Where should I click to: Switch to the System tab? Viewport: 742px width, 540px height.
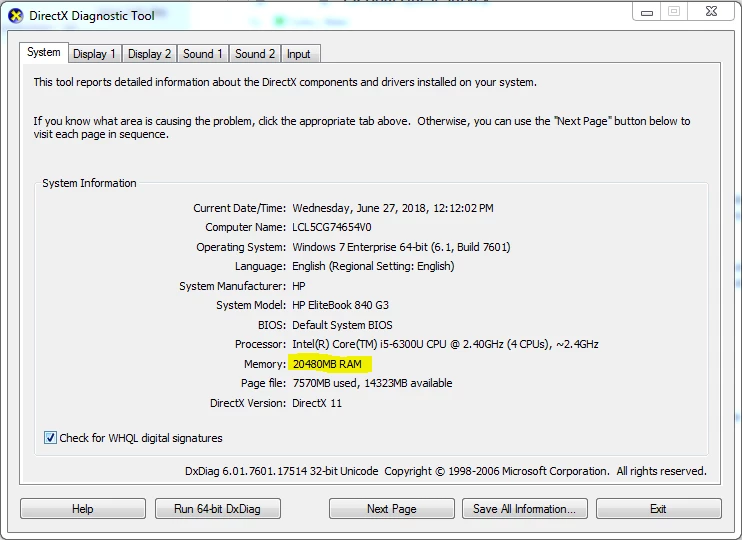coord(44,52)
